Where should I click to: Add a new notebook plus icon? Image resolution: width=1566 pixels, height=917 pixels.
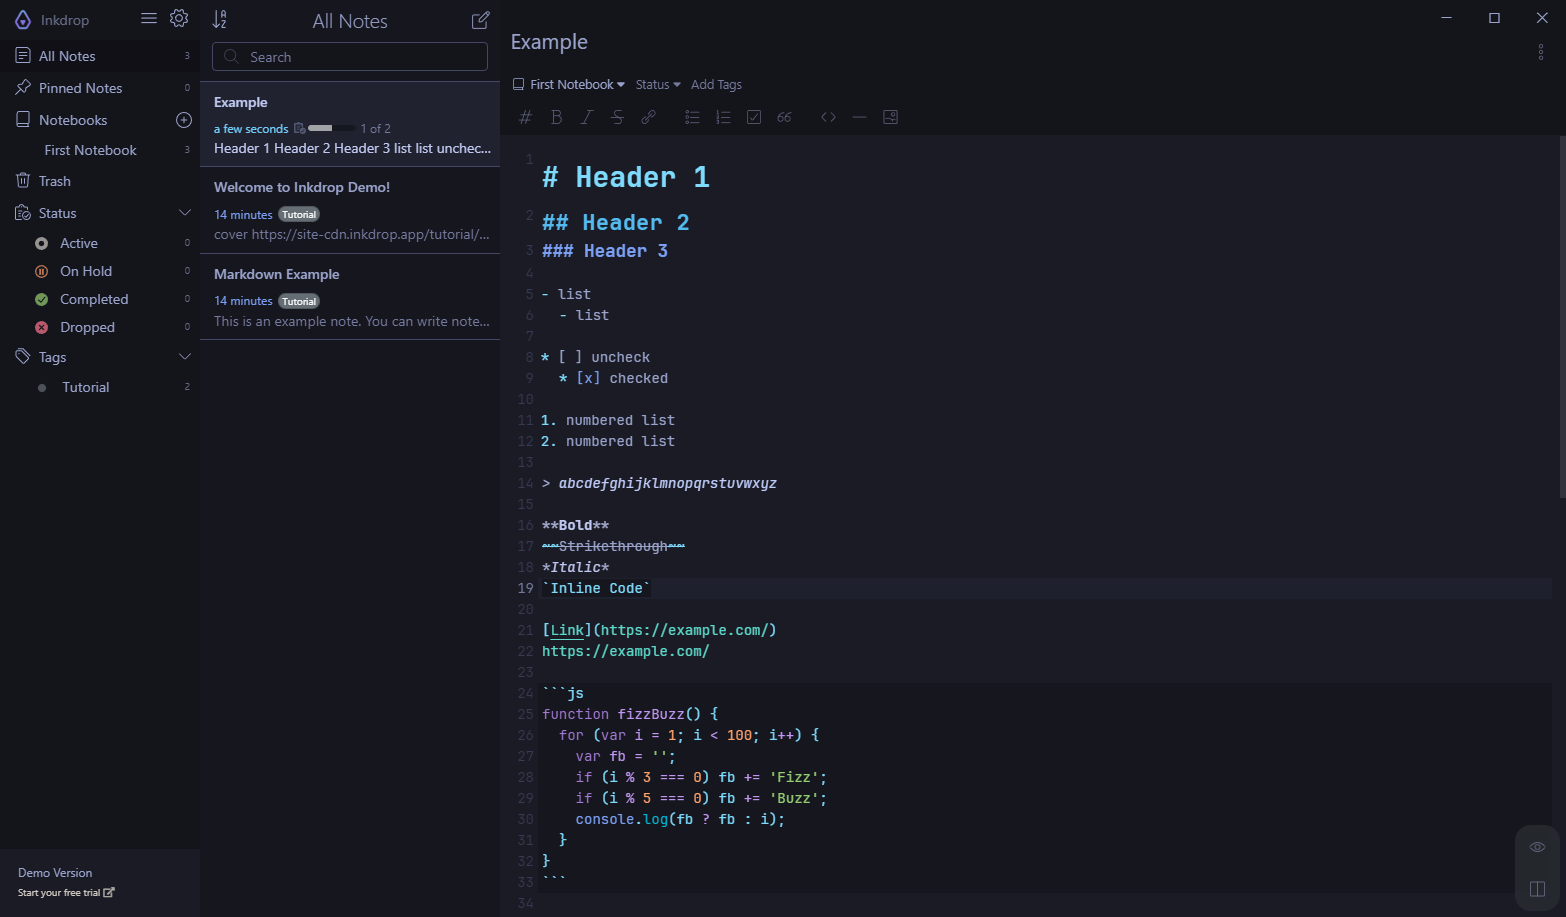(184, 120)
